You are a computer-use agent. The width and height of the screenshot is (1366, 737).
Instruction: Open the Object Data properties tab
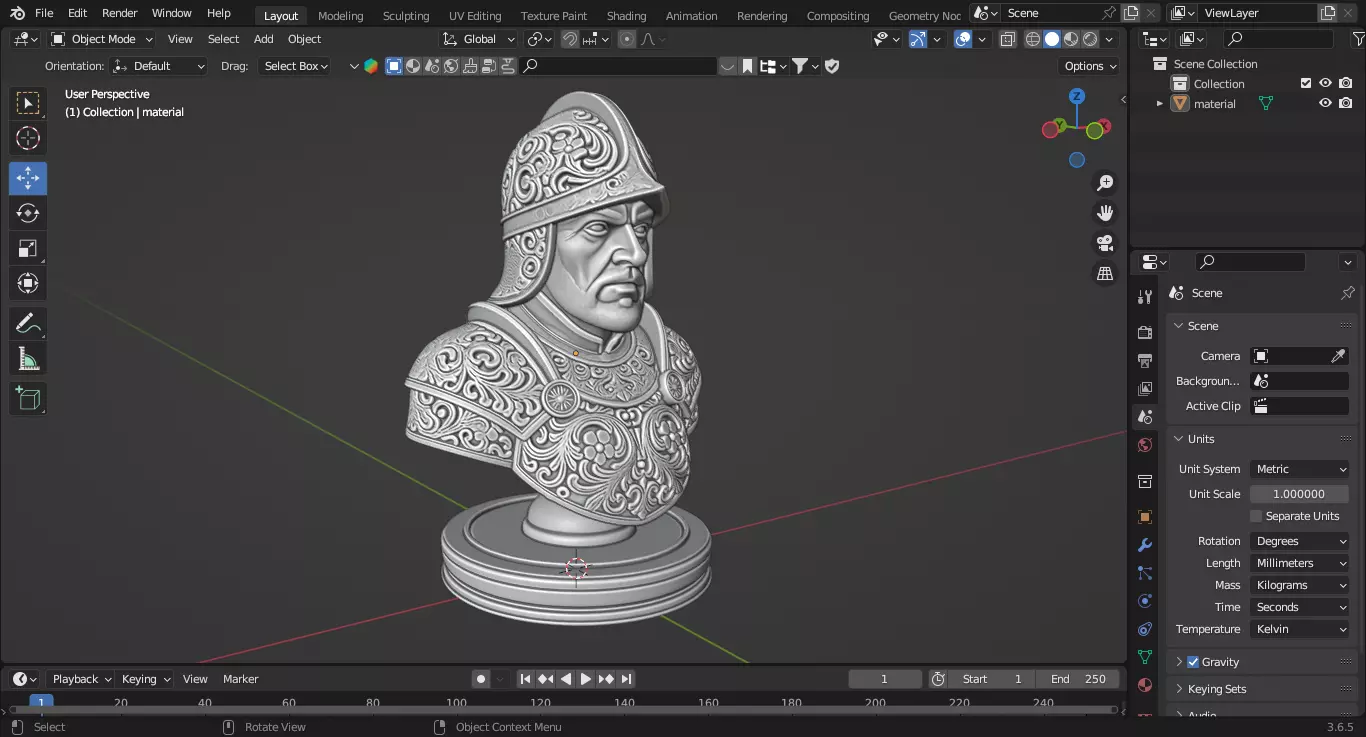pyautogui.click(x=1145, y=657)
